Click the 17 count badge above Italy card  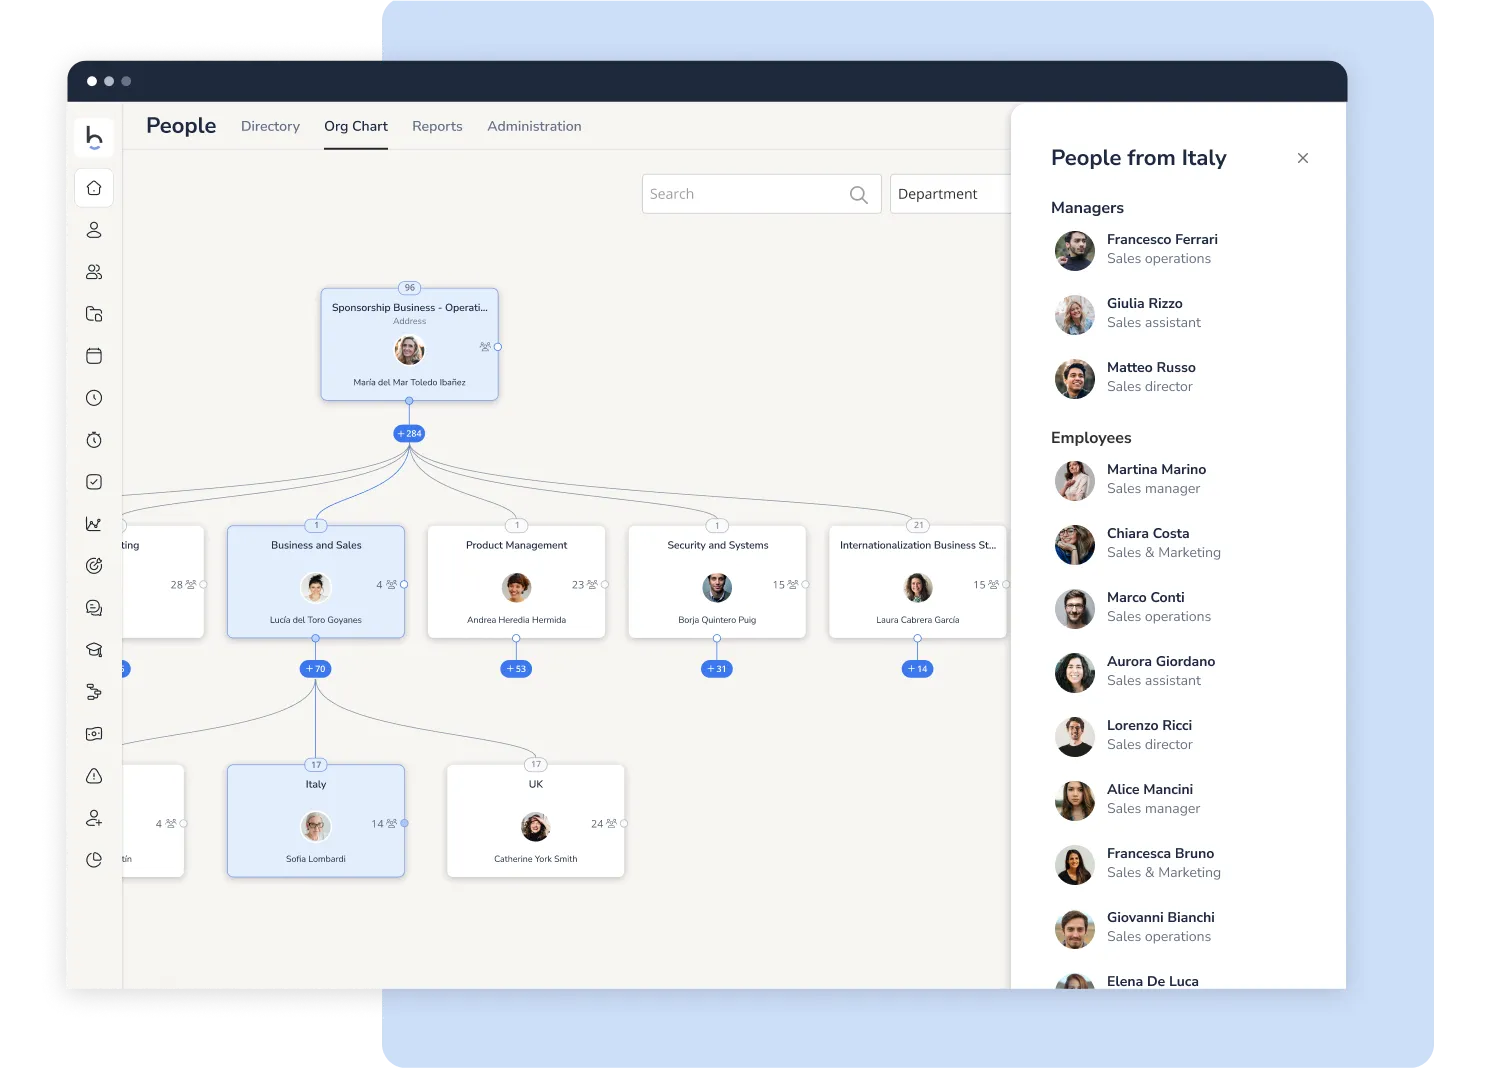click(316, 765)
